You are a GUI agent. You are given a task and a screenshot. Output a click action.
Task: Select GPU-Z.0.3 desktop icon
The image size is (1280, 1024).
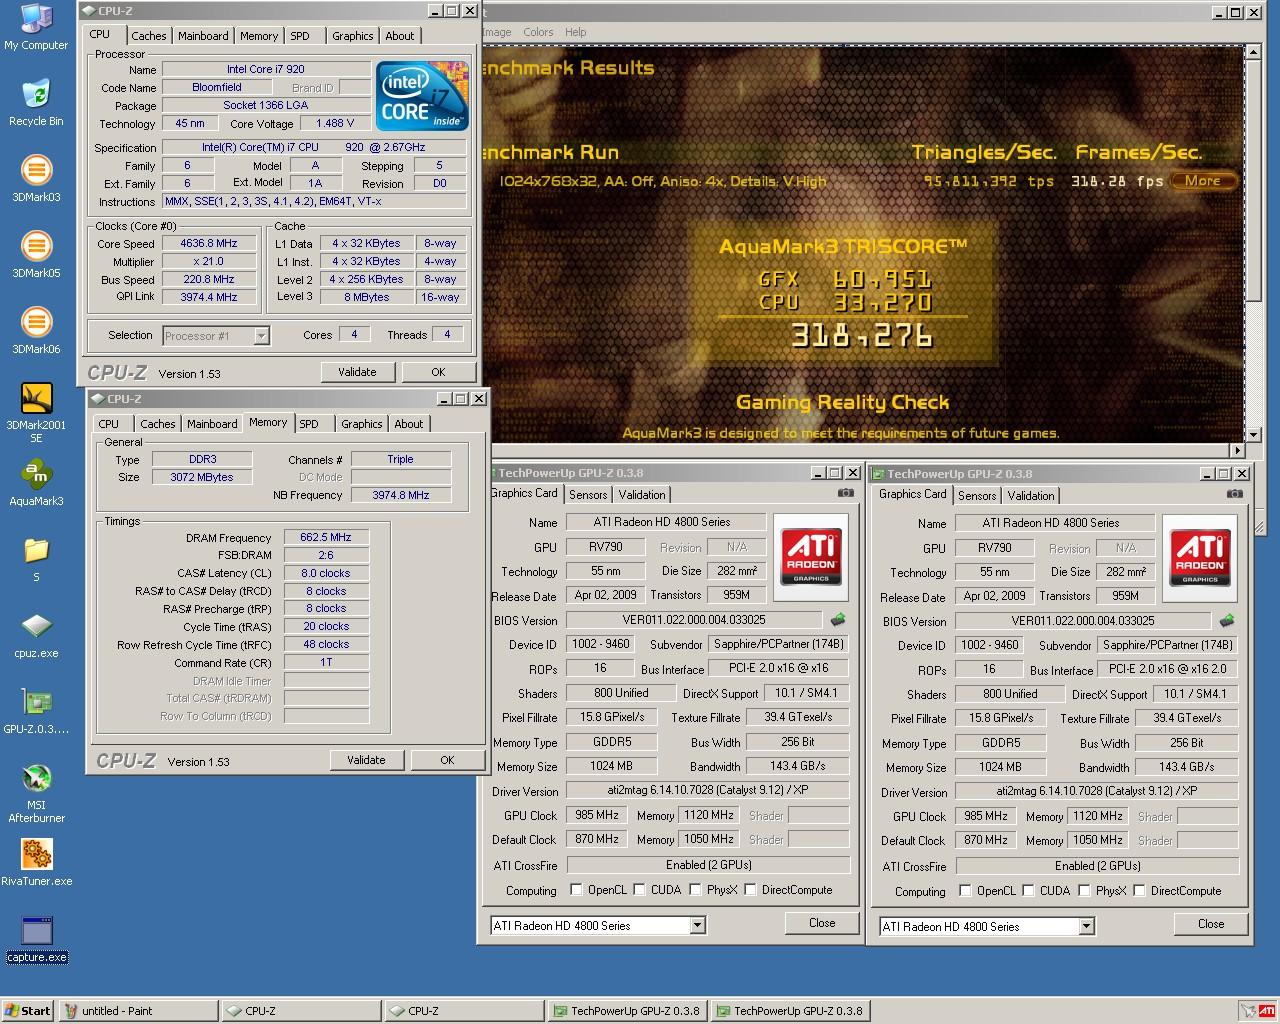point(36,710)
